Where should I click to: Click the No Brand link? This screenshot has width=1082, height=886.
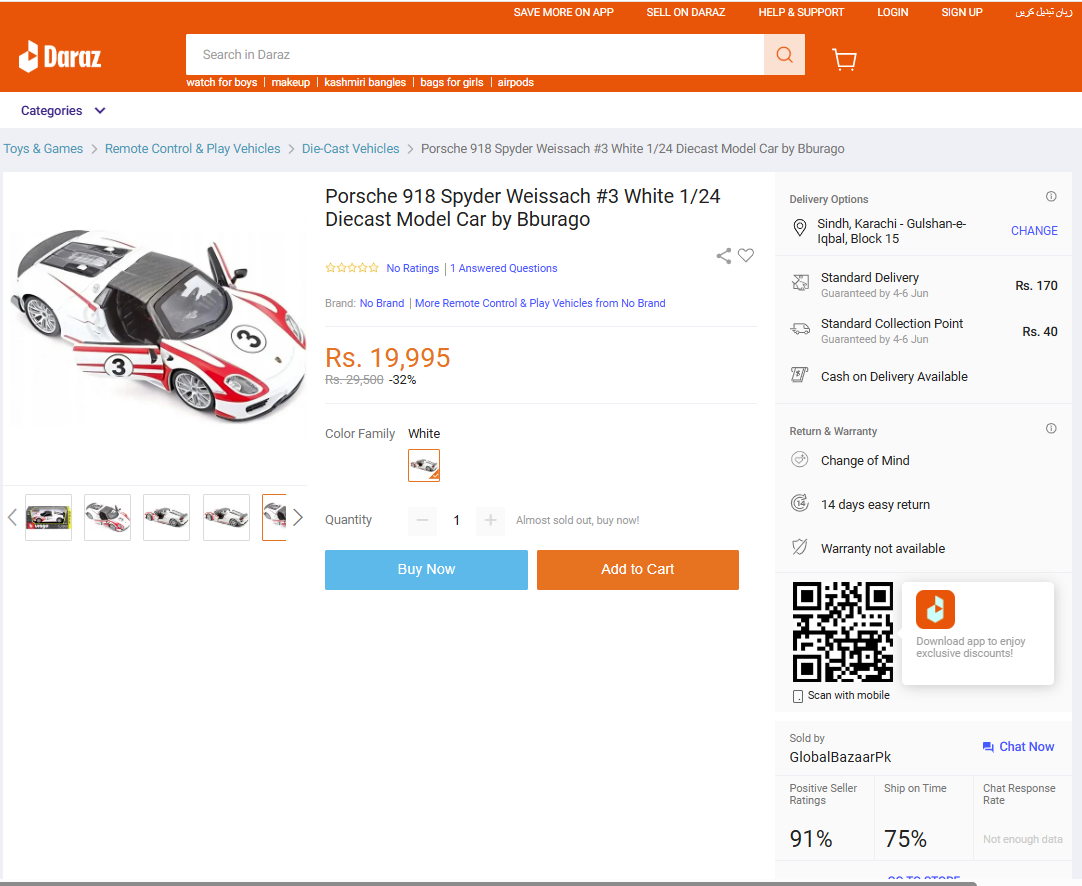point(382,303)
